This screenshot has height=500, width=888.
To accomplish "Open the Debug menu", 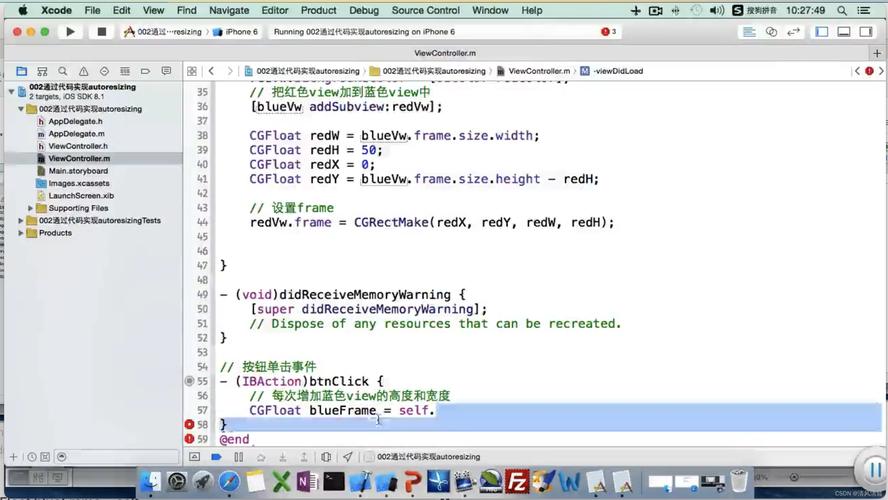I will click(x=364, y=10).
